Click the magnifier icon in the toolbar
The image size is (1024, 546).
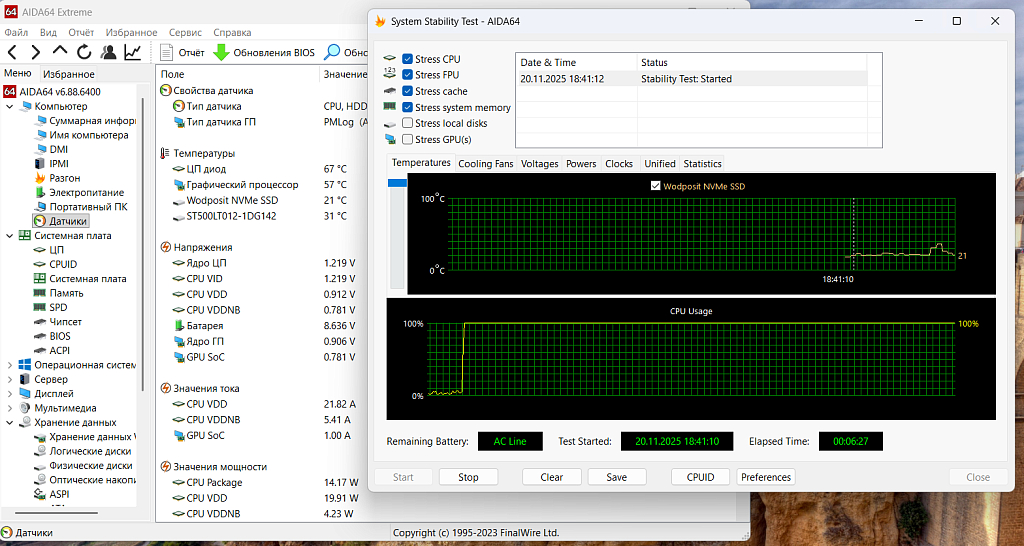point(332,52)
